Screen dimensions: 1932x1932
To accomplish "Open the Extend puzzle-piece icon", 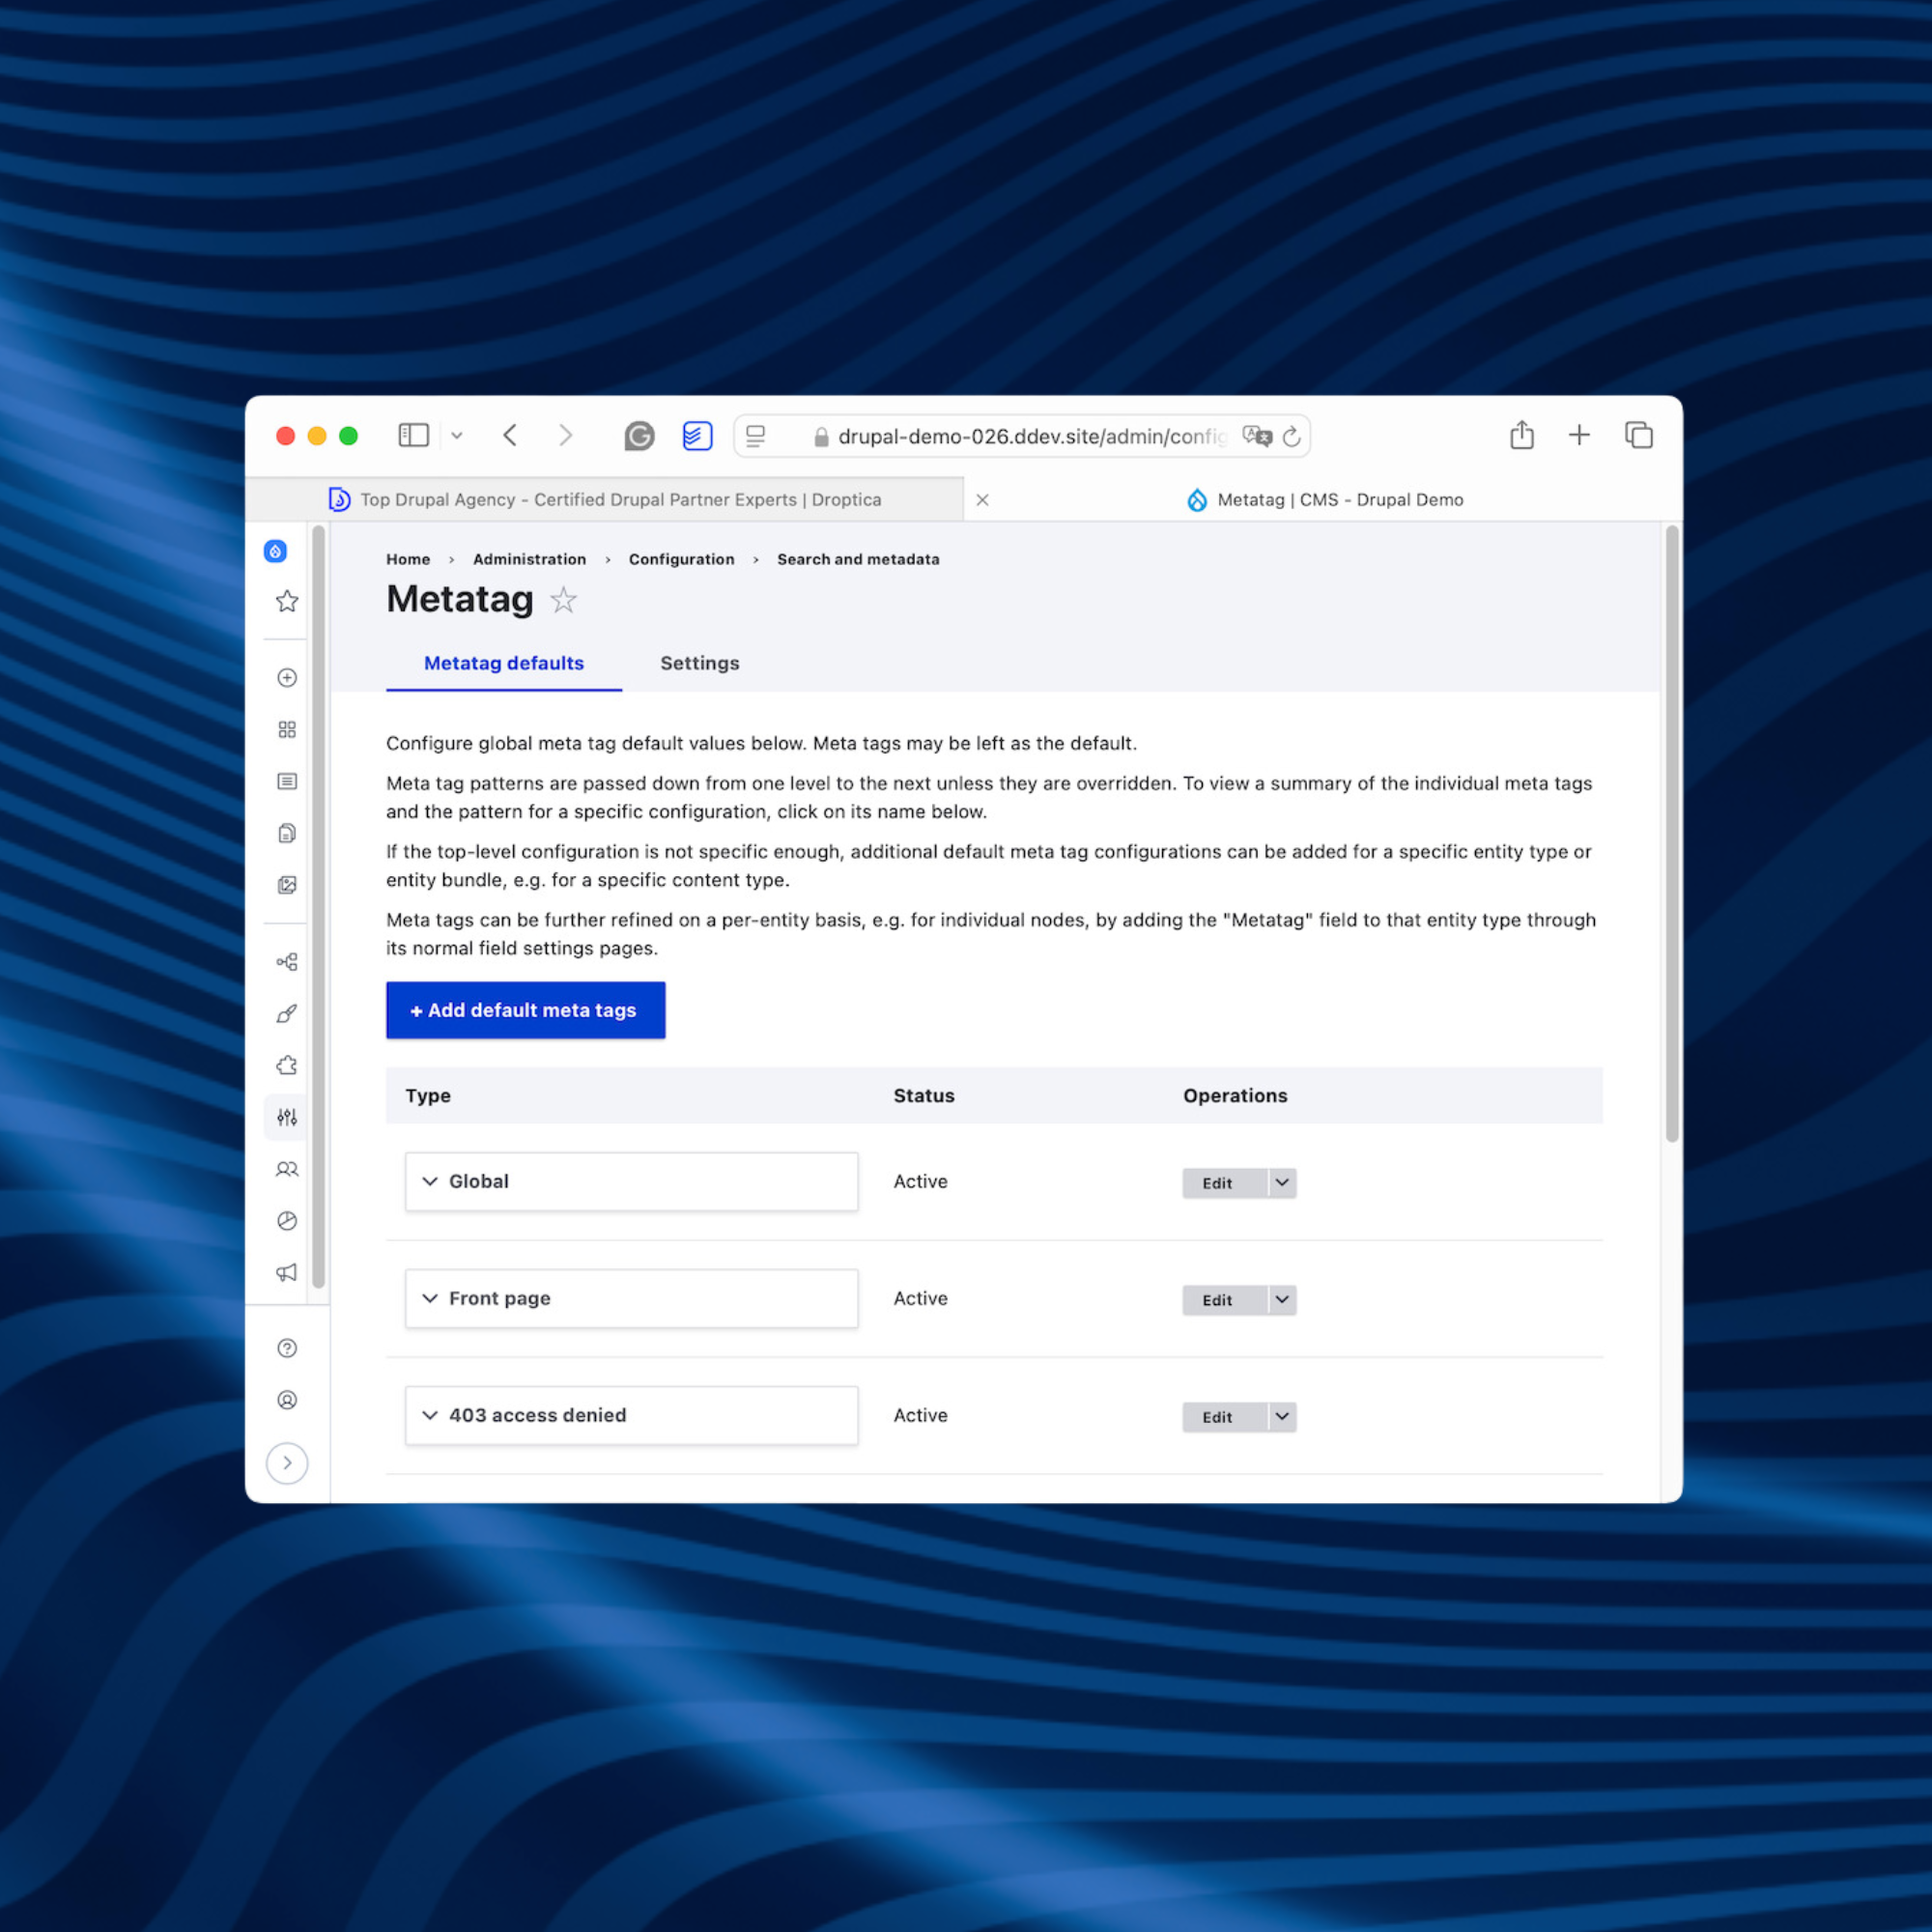I will point(287,1065).
